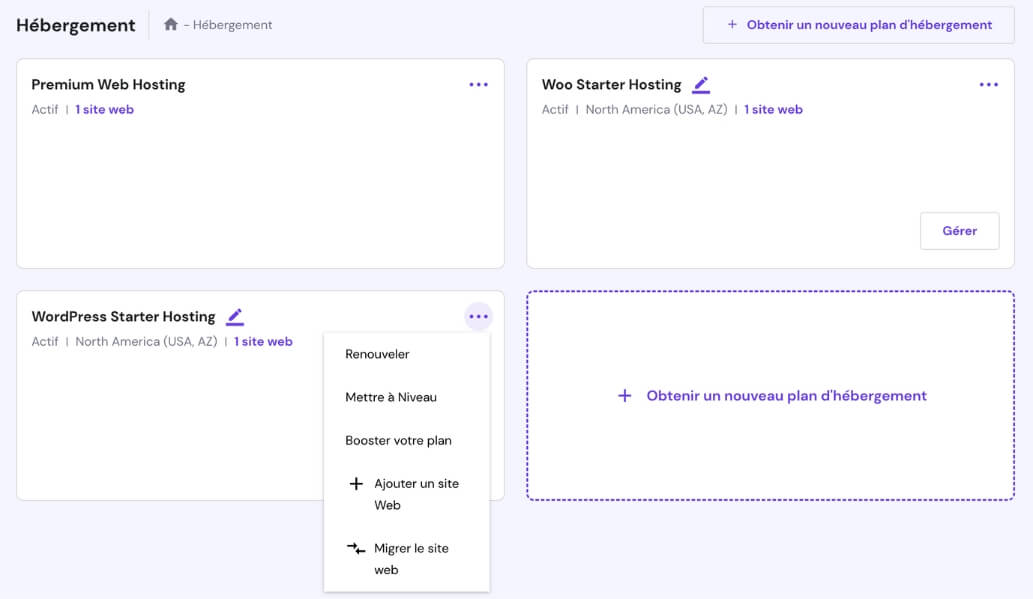Image resolution: width=1033 pixels, height=599 pixels.
Task: Choose Ajouter un site Web menu entry
Action: pyautogui.click(x=406, y=494)
